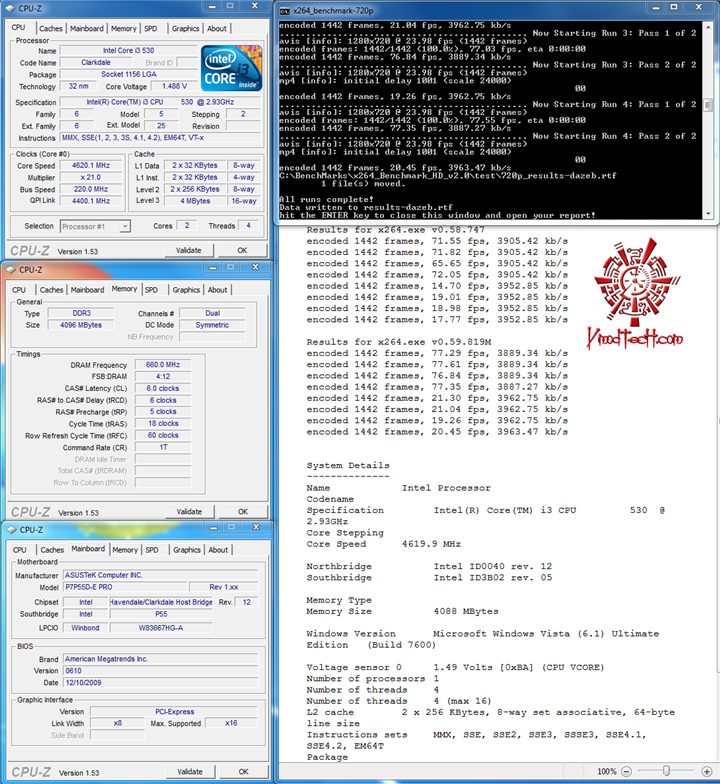Switch to the Caches tab in the middle CPU-Z window

(x=52, y=290)
